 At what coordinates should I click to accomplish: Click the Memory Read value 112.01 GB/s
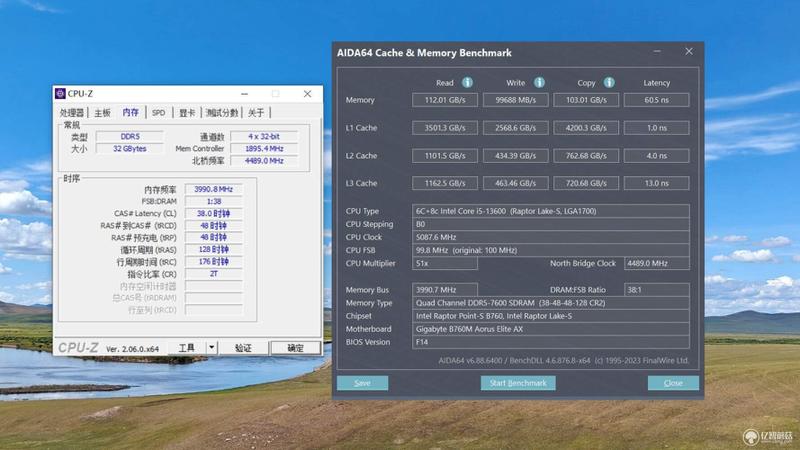pyautogui.click(x=445, y=100)
